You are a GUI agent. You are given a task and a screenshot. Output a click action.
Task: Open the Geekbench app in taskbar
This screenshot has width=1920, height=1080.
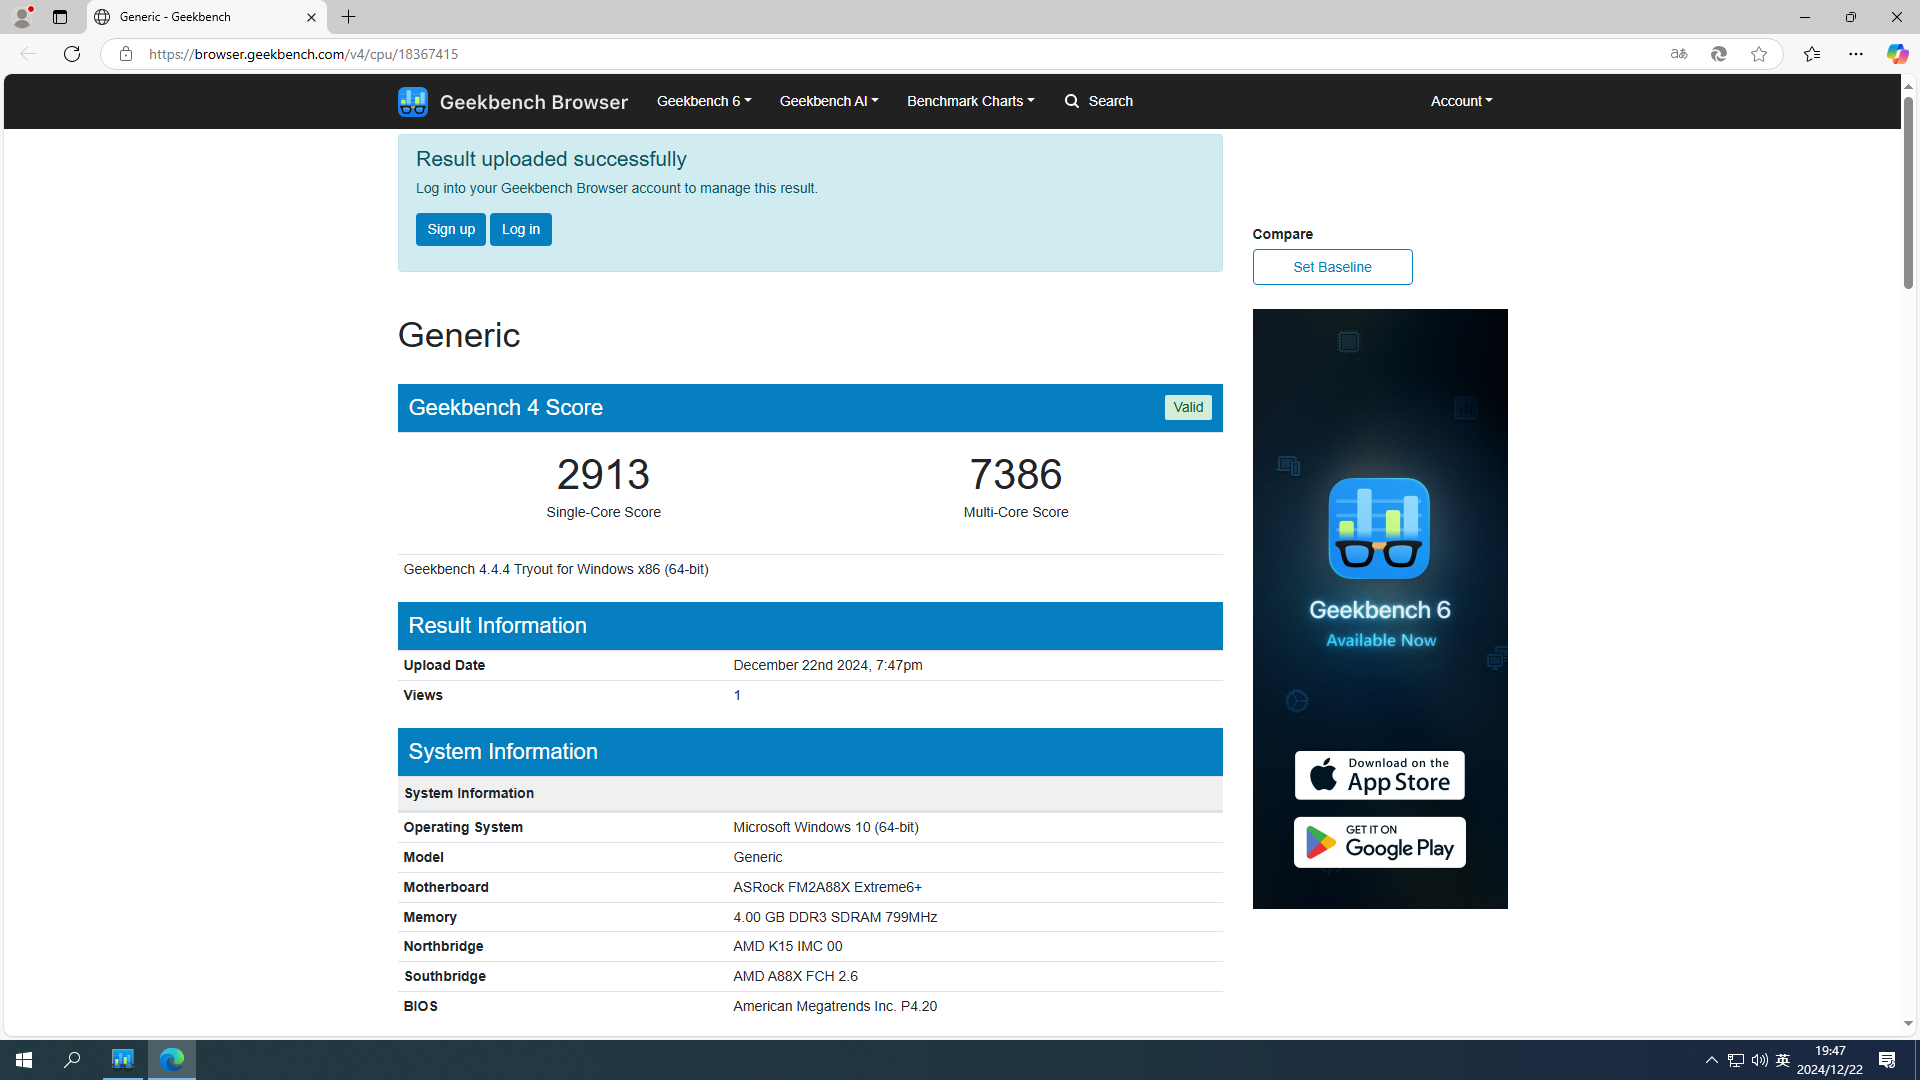[123, 1059]
